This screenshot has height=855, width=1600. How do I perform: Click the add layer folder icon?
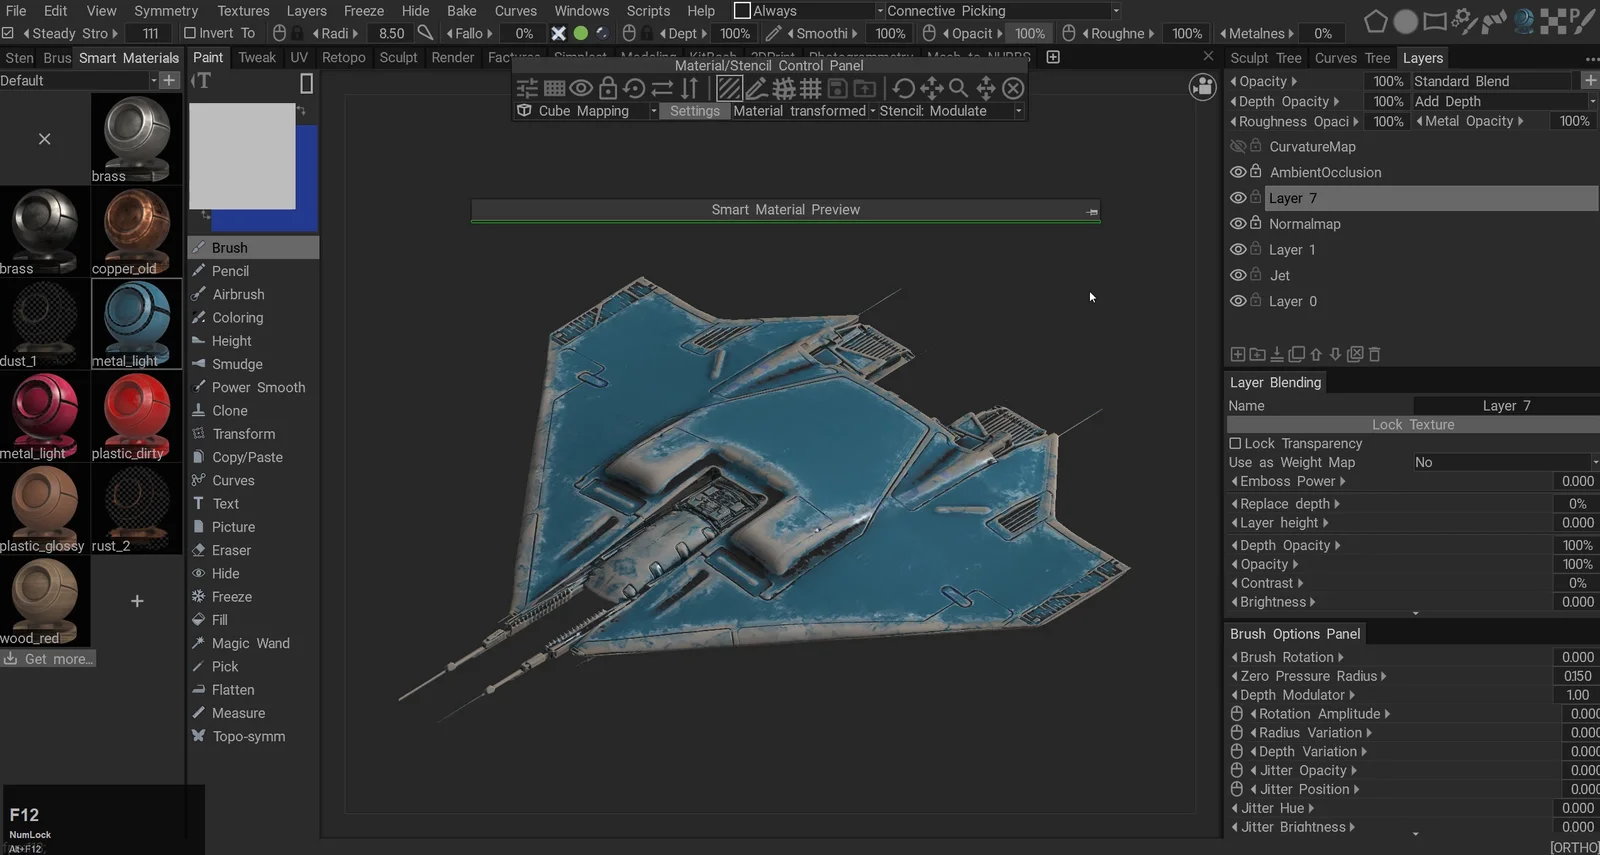coord(1258,354)
